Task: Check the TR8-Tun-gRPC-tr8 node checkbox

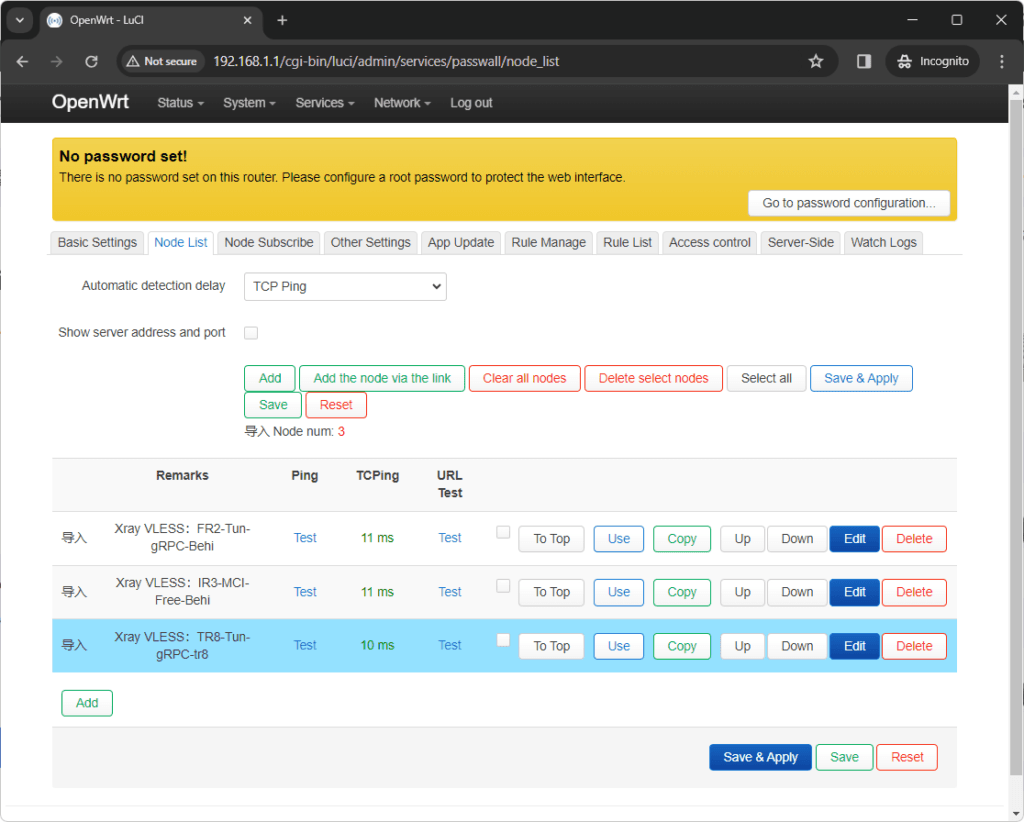Action: point(503,640)
